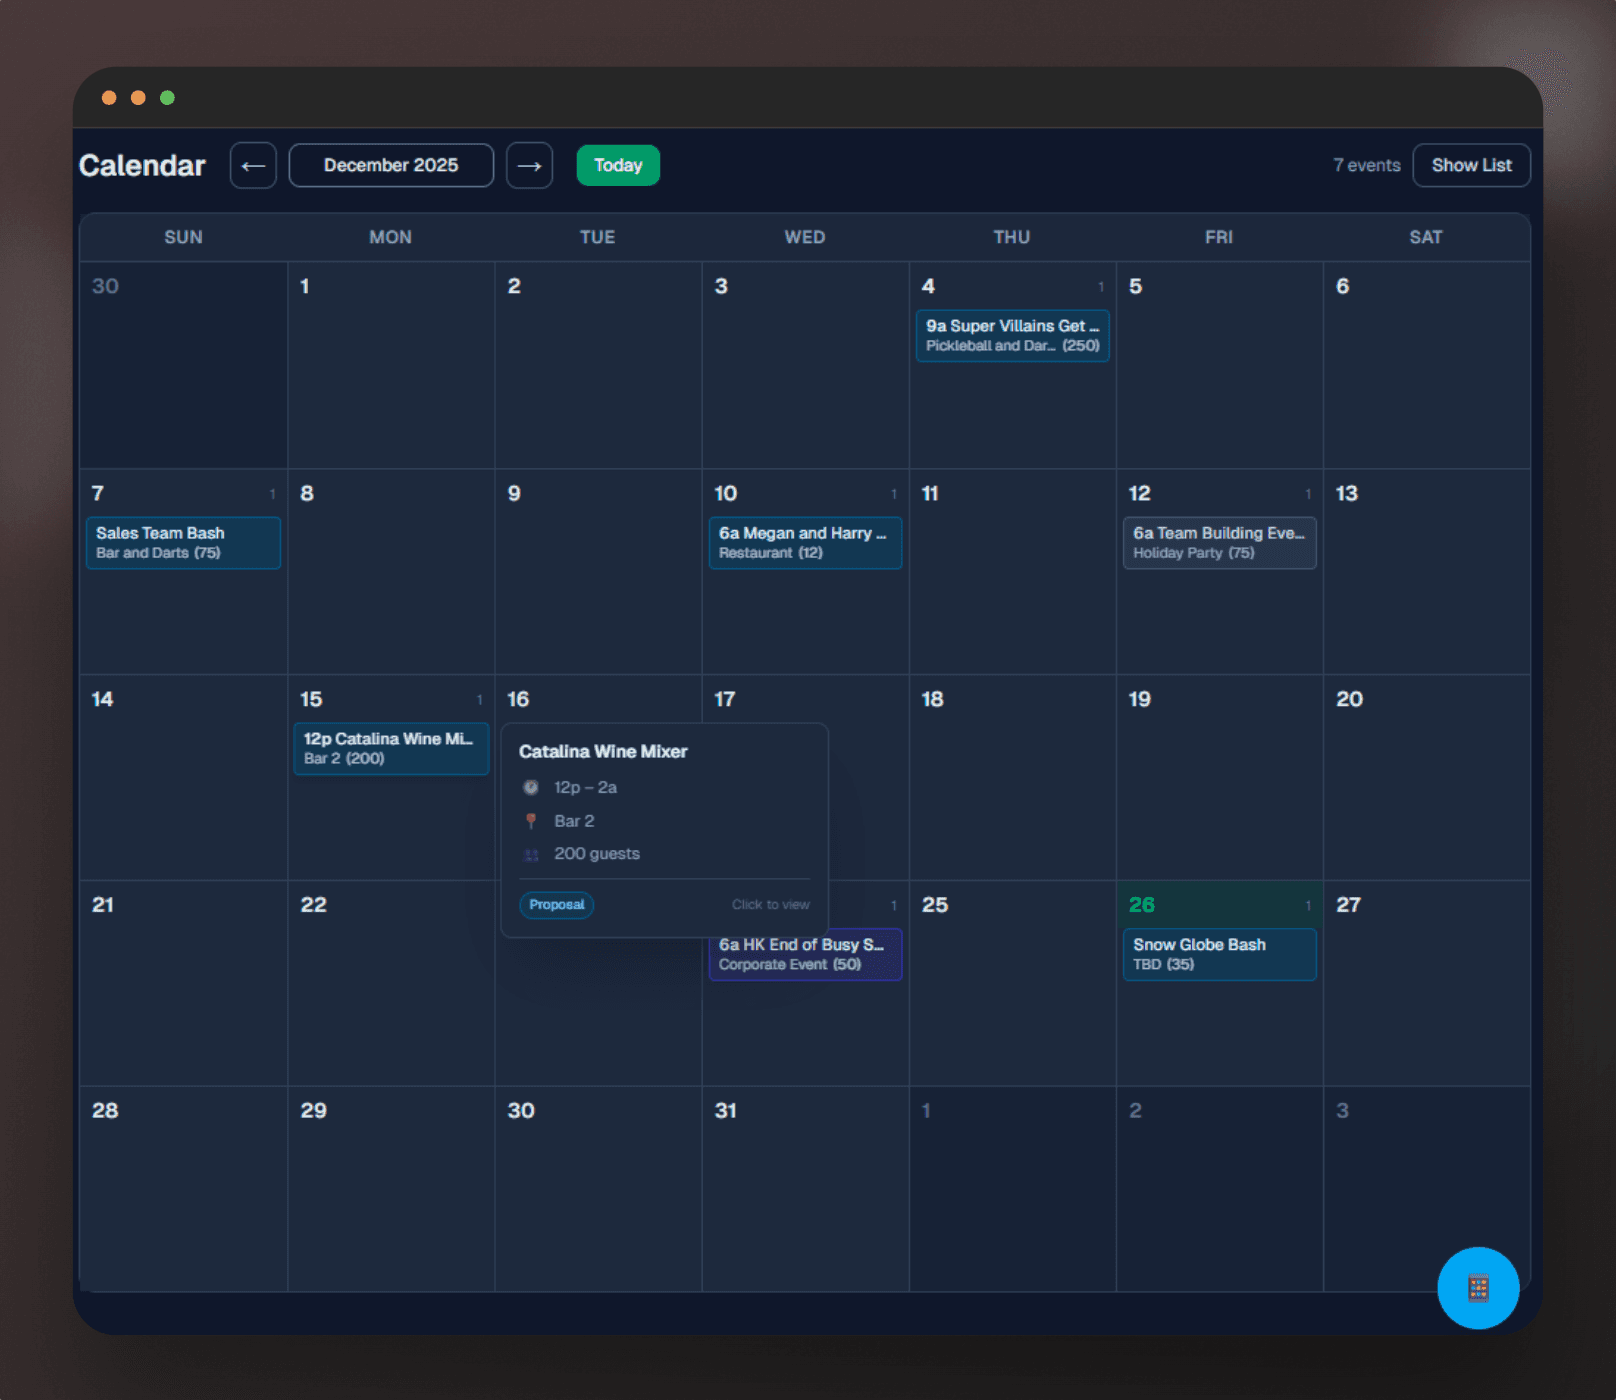Switch to list view with Show List
Viewport: 1616px width, 1400px height.
click(1471, 165)
